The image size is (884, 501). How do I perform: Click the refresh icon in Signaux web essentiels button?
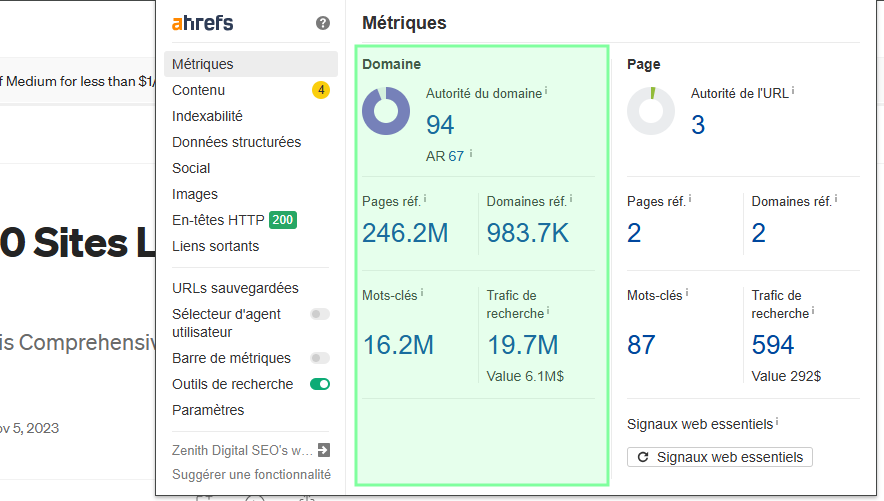pos(643,457)
